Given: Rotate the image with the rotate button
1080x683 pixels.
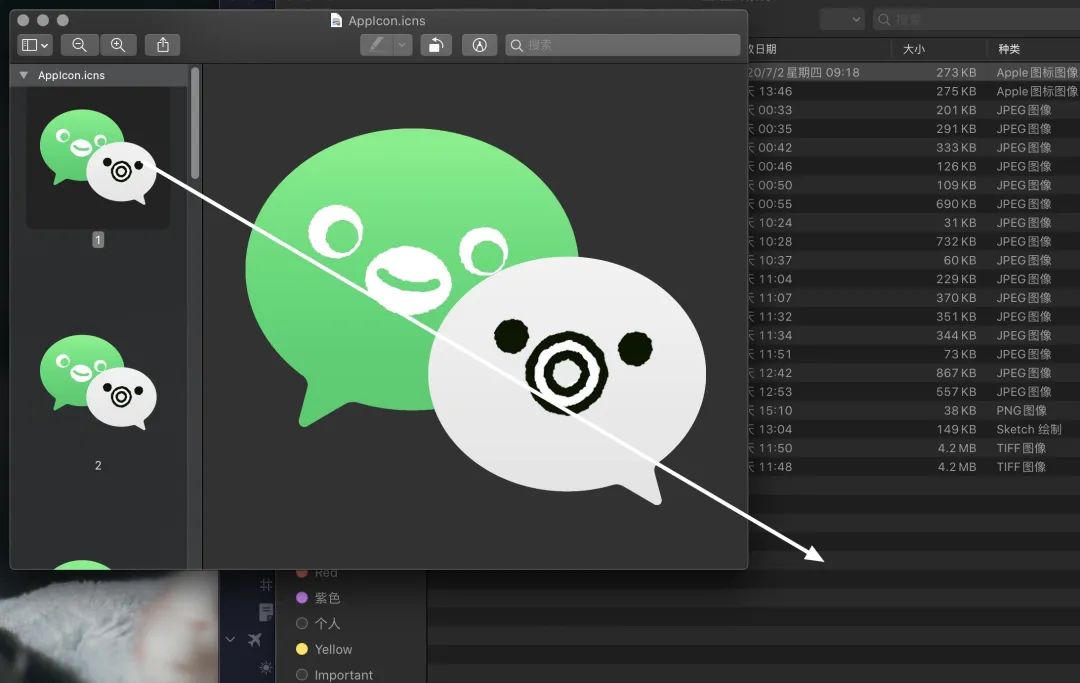Looking at the screenshot, I should click(436, 45).
